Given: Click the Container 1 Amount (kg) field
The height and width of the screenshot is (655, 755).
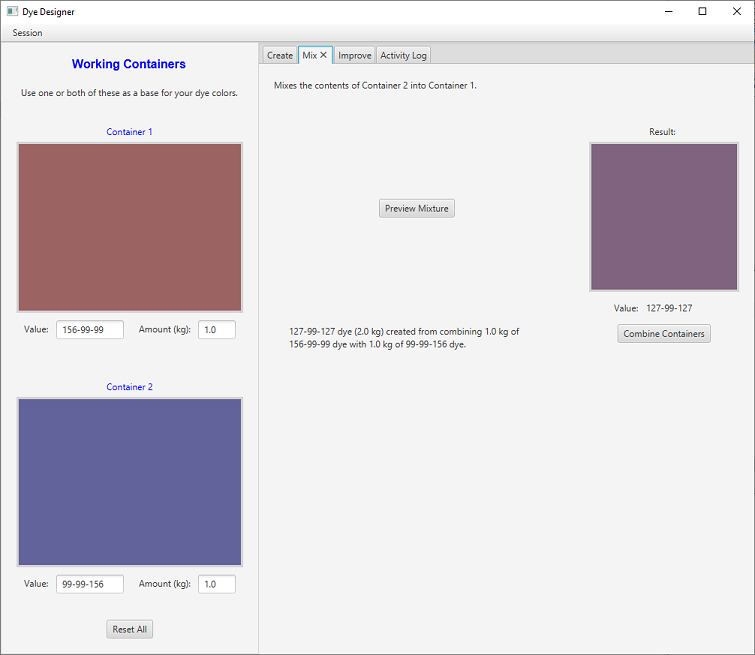Looking at the screenshot, I should click(x=216, y=329).
